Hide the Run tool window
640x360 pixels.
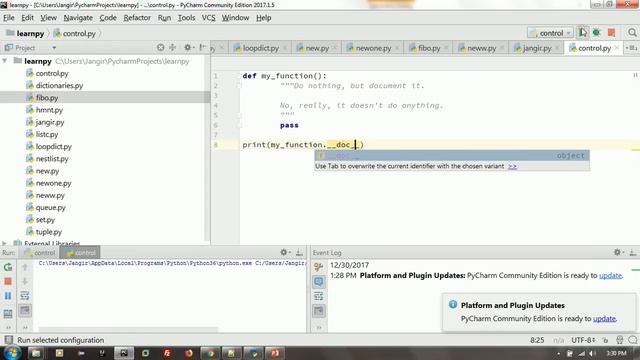(x=299, y=252)
